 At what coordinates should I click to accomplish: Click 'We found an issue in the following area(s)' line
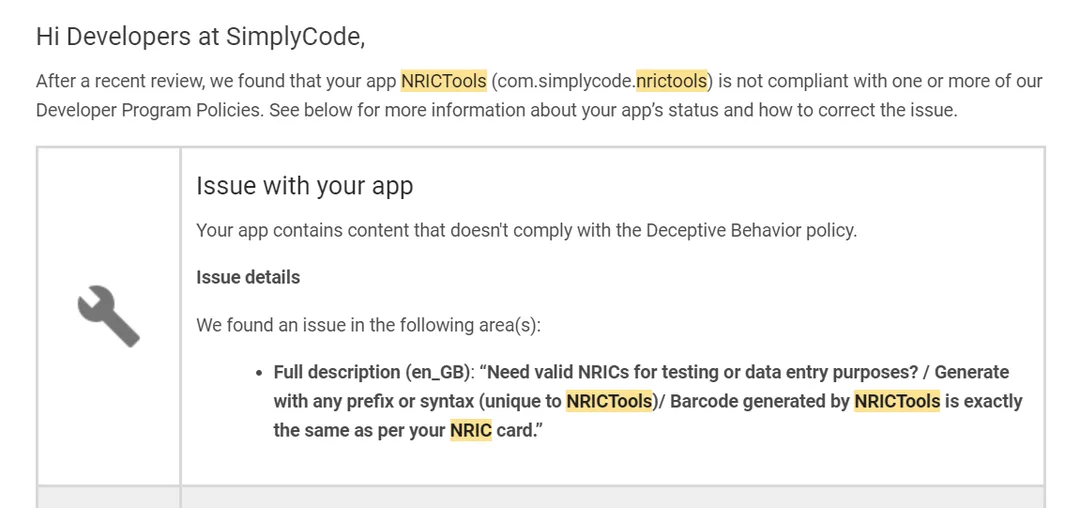tap(368, 324)
